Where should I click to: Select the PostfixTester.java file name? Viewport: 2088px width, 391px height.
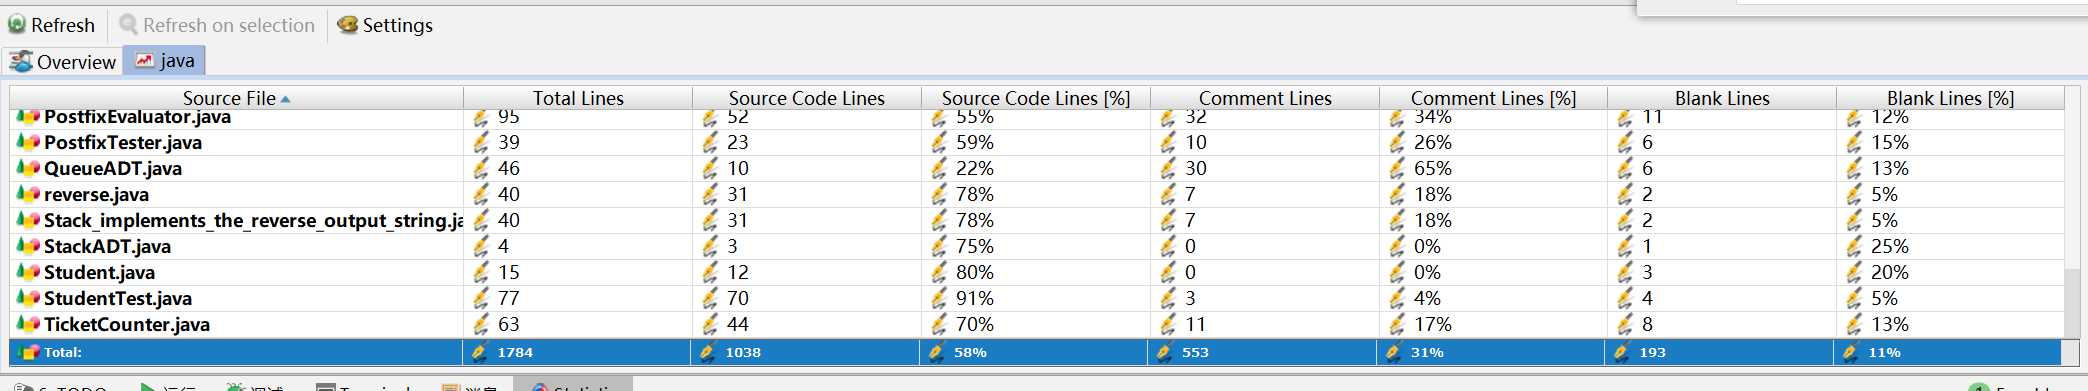click(x=123, y=142)
